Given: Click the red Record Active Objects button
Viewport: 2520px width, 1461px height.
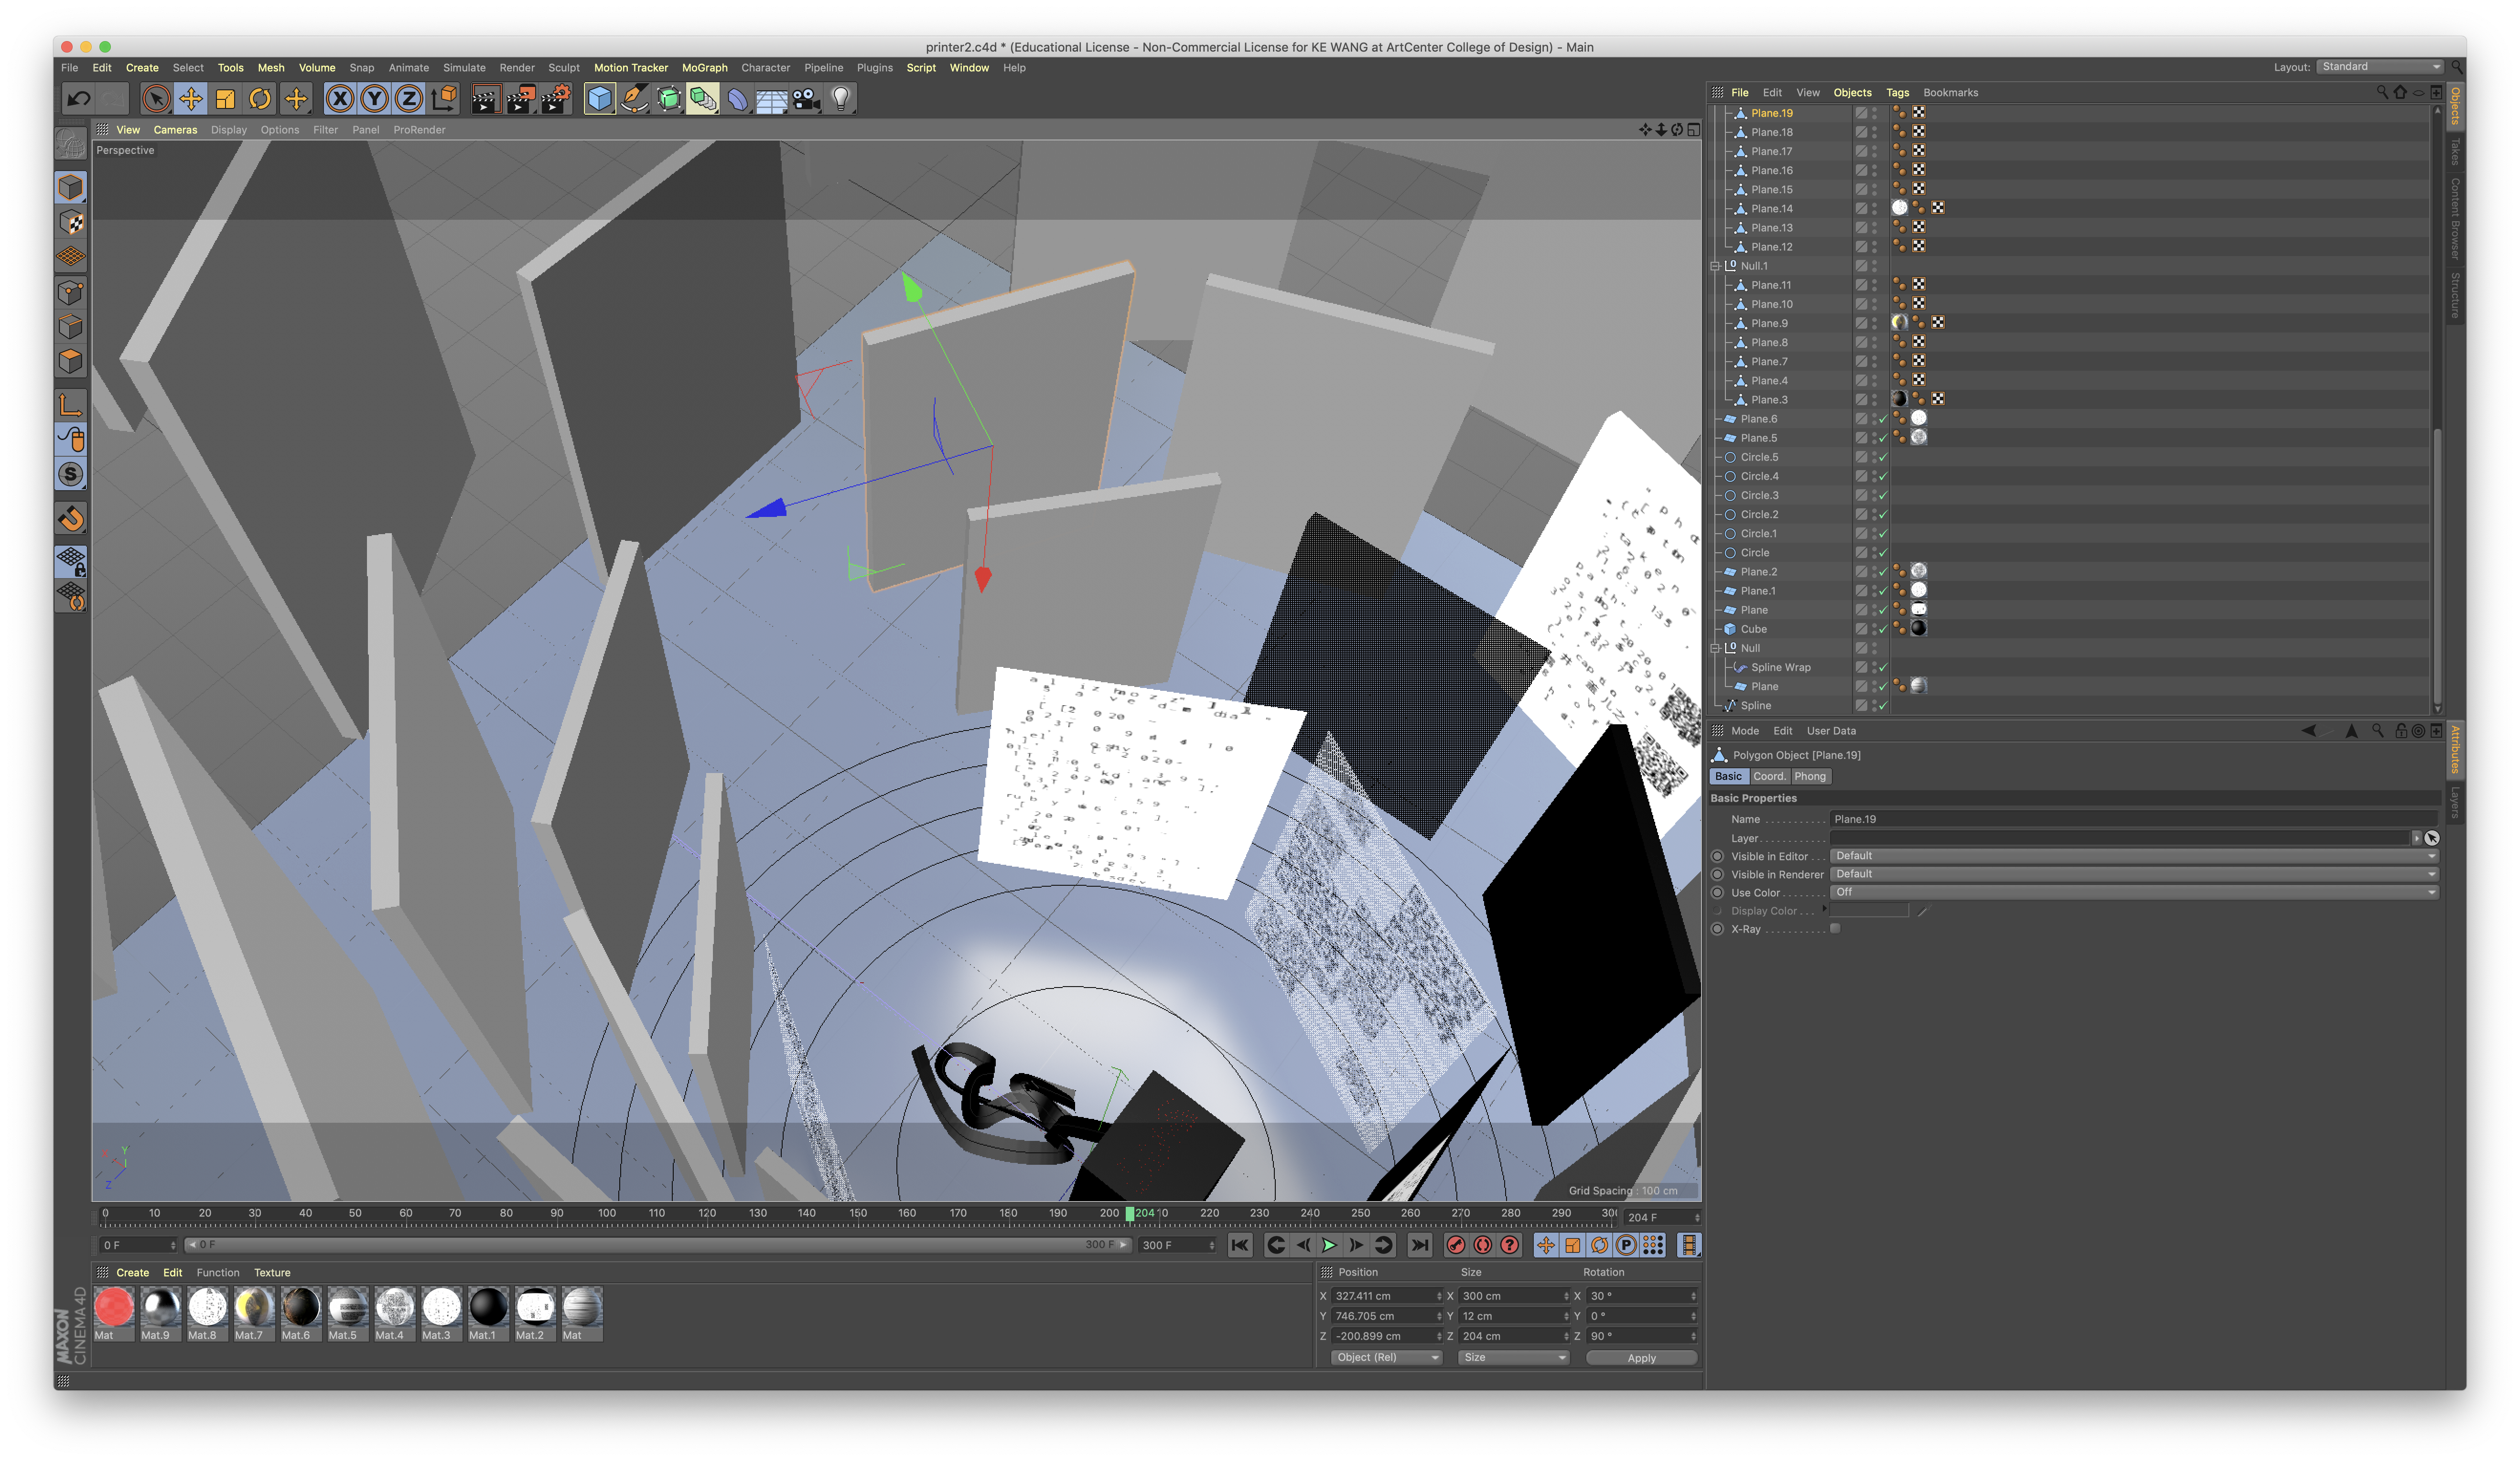Looking at the screenshot, I should pyautogui.click(x=1456, y=1245).
